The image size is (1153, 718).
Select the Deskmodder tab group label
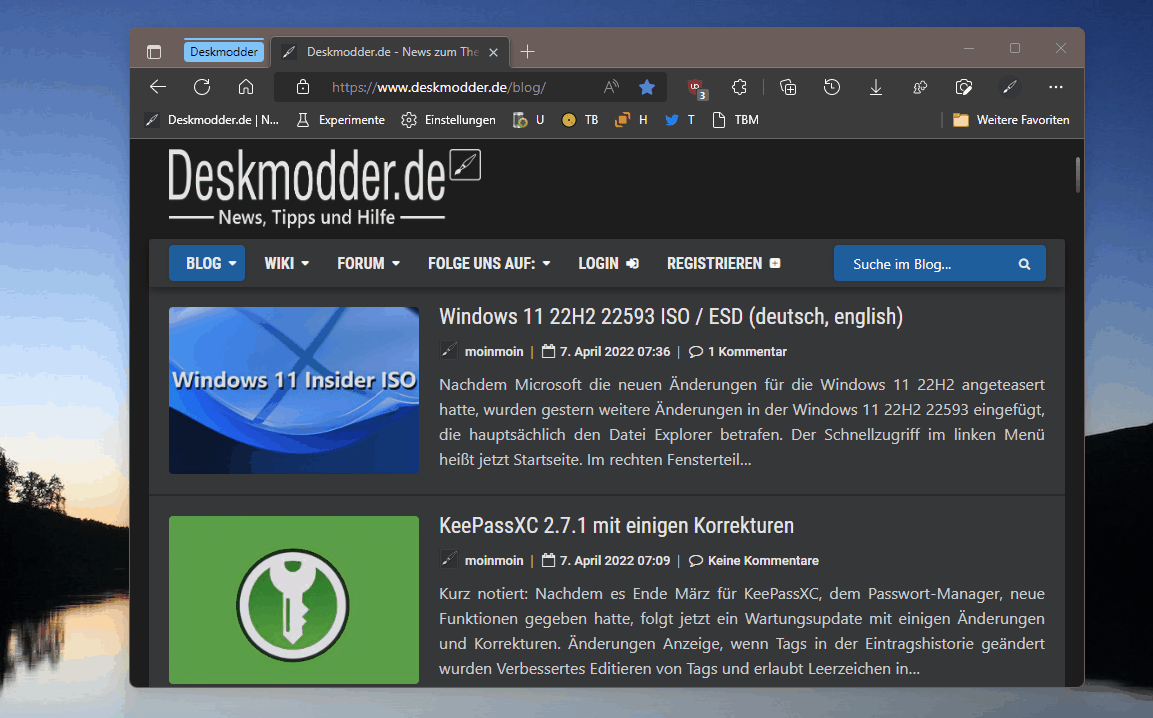click(224, 51)
